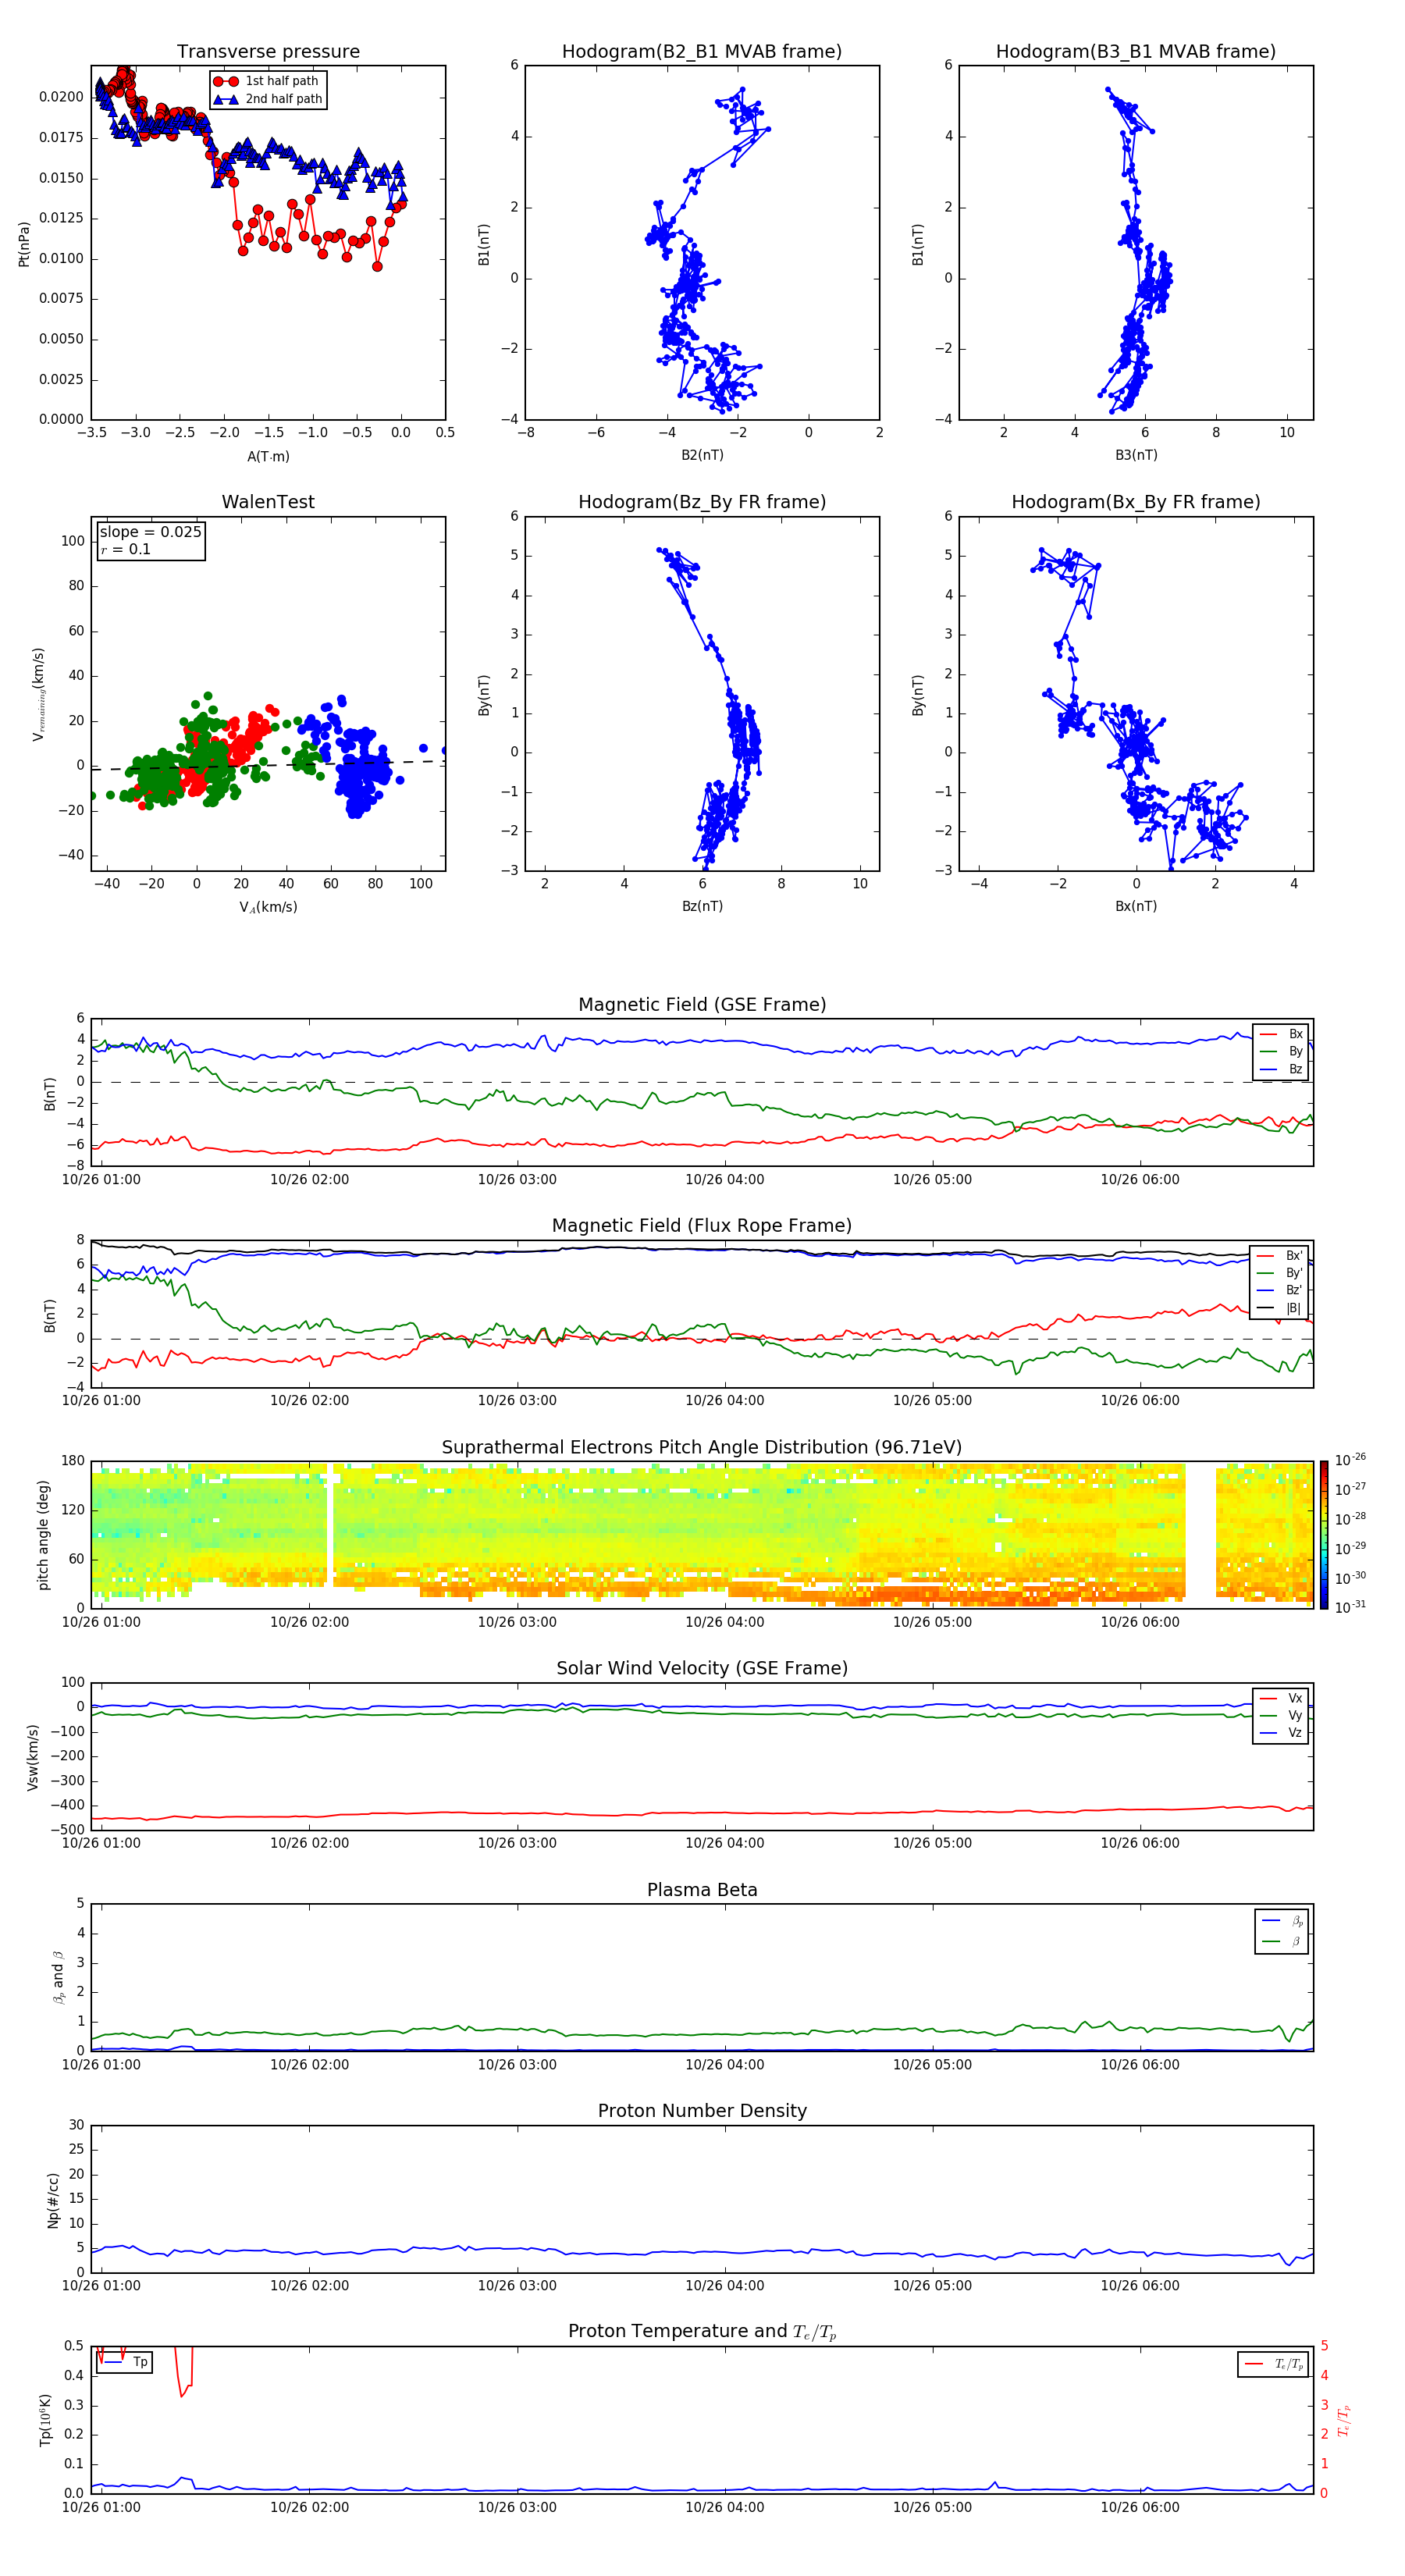Click the 'Hodogram(Bx_By FR frame)' title
This screenshot has height=2576, width=1405.
pos(1136,502)
